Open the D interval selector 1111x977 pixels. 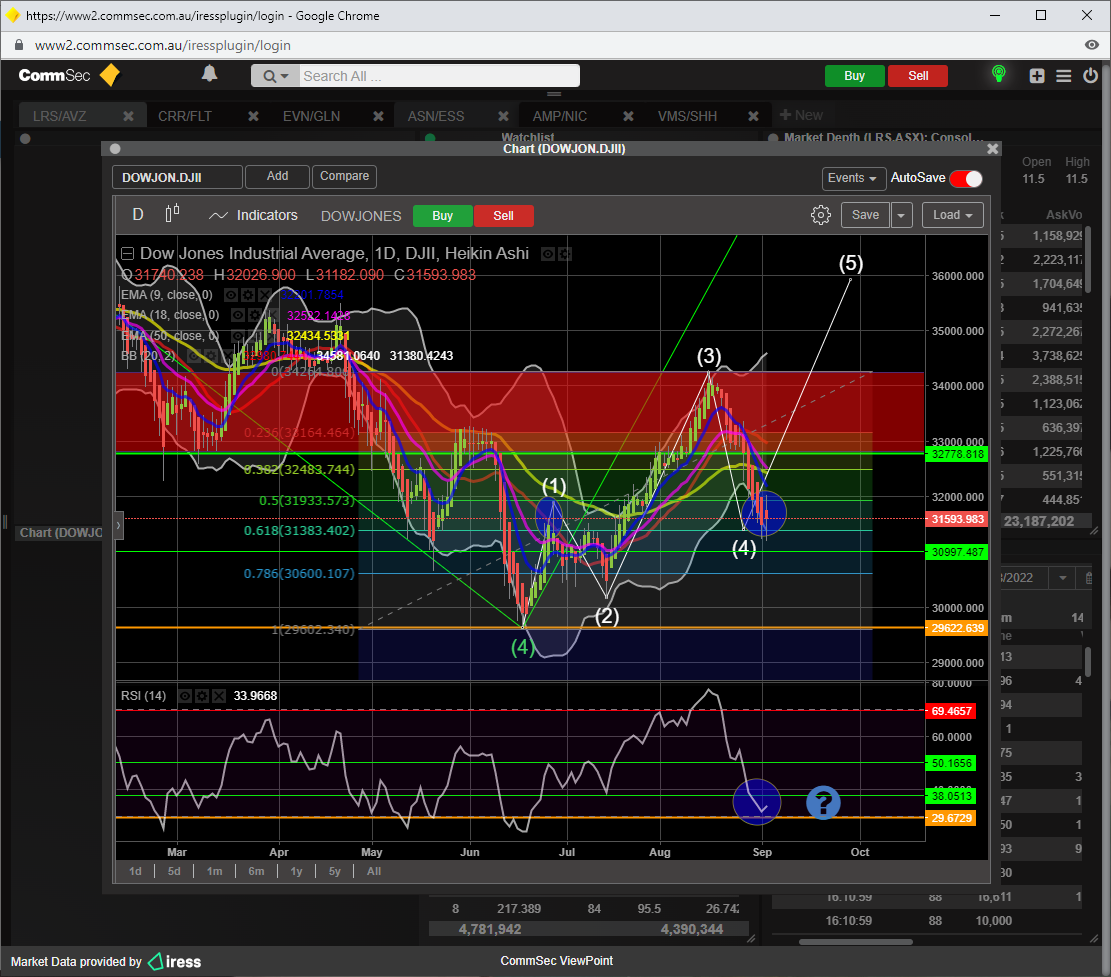pyautogui.click(x=138, y=215)
